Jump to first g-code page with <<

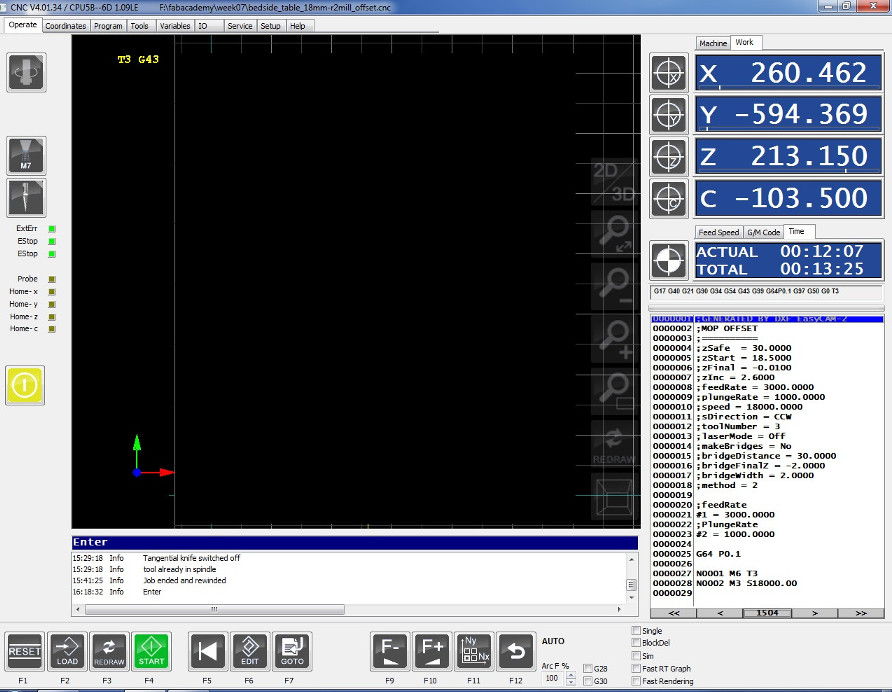tap(674, 613)
